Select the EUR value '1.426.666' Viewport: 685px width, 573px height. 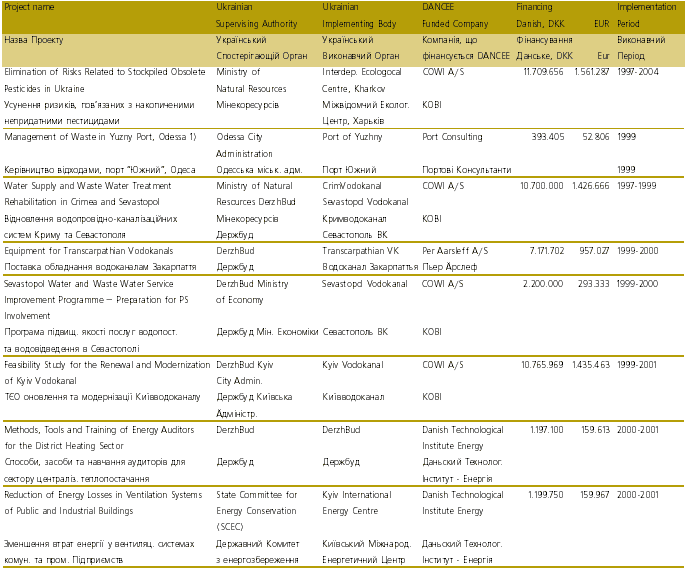591,186
